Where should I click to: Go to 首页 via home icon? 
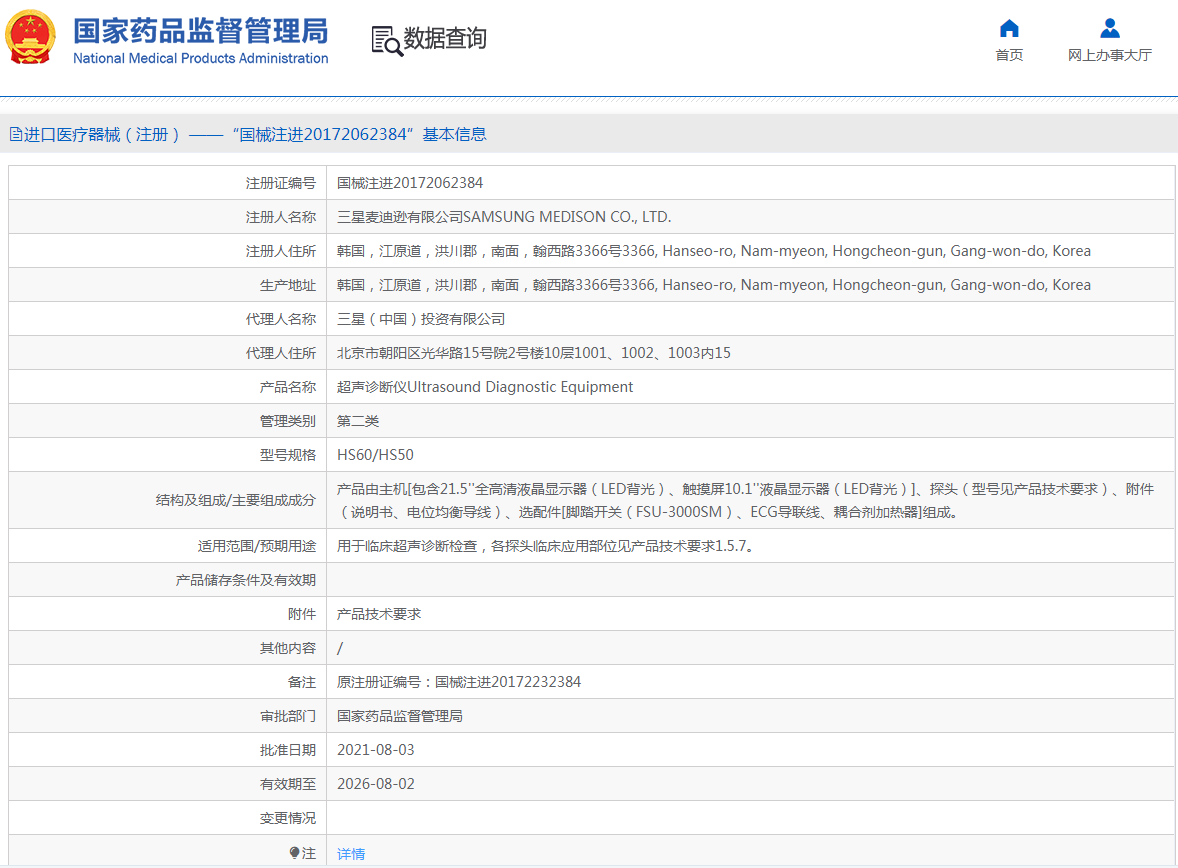(1009, 29)
